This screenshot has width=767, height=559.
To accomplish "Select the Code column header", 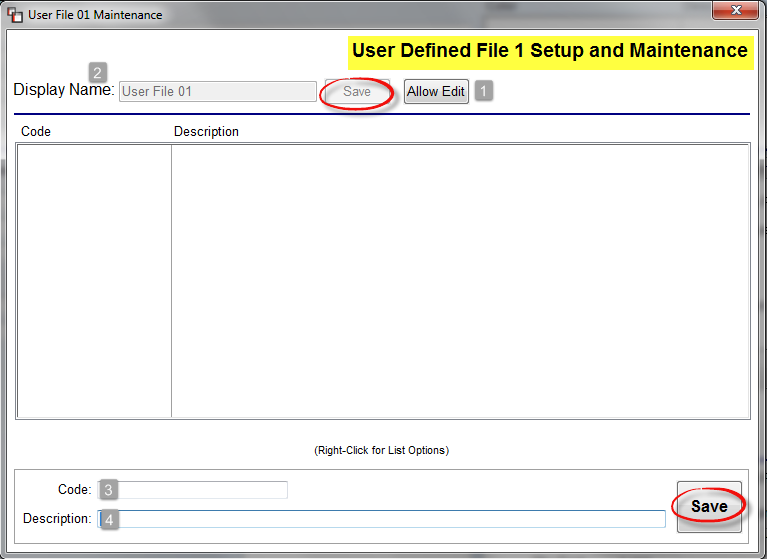I will tap(36, 132).
